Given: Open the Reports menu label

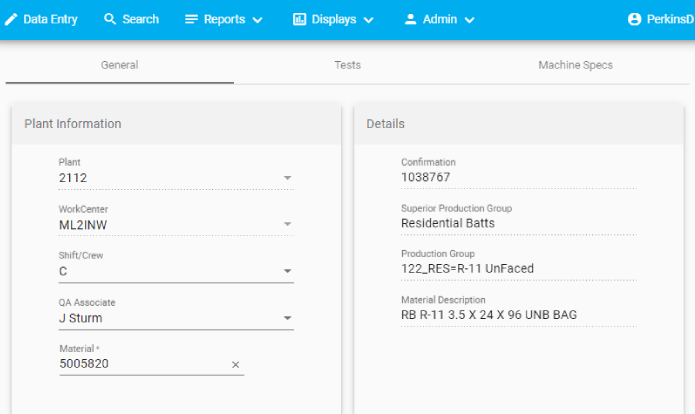Looking at the screenshot, I should click(224, 19).
